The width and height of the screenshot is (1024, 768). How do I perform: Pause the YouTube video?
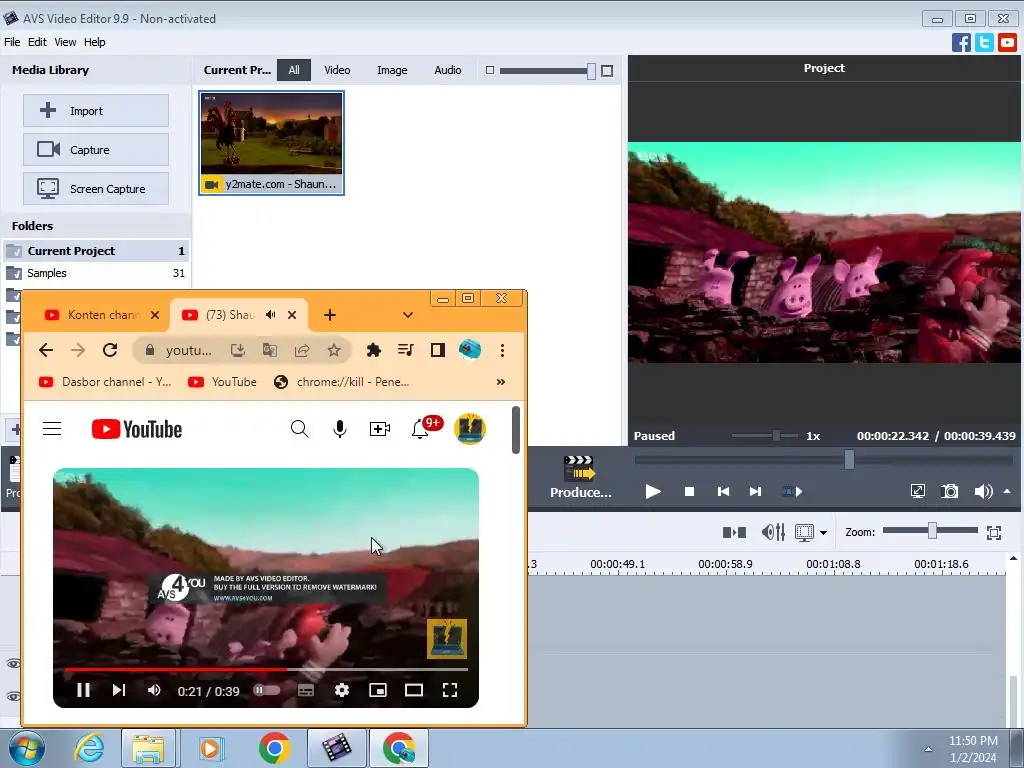coord(83,690)
